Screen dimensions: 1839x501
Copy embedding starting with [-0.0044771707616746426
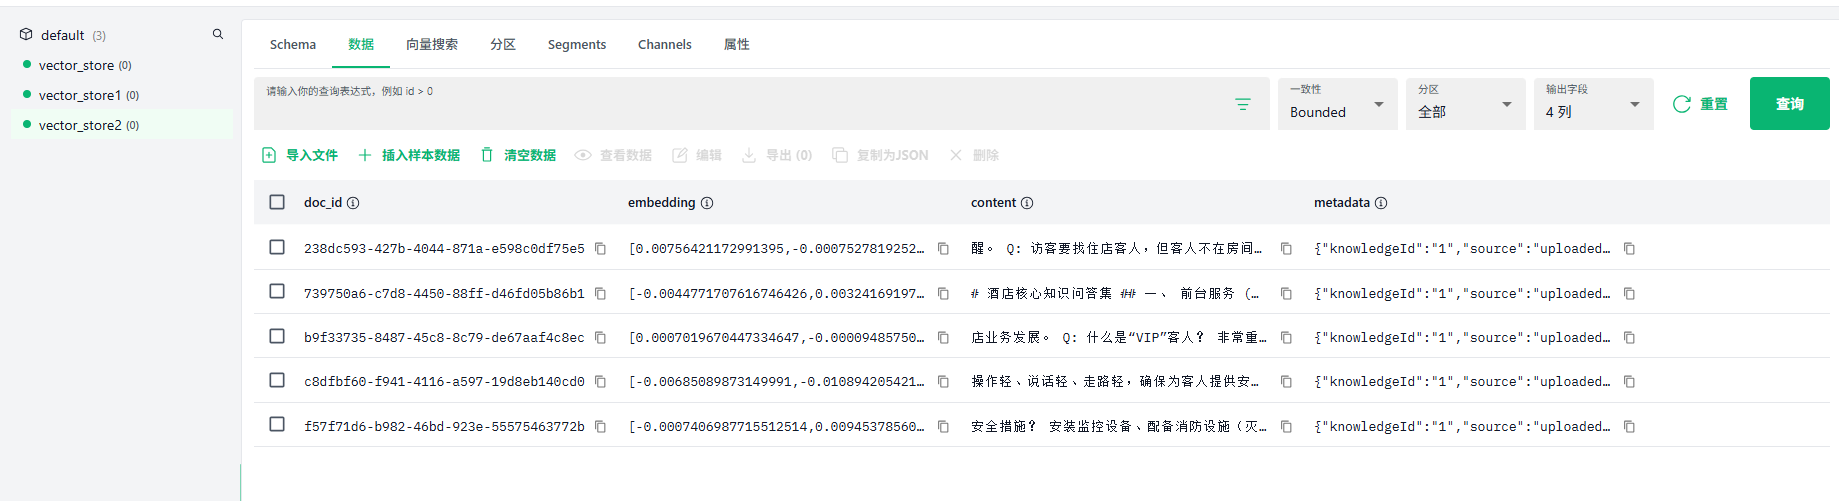943,293
